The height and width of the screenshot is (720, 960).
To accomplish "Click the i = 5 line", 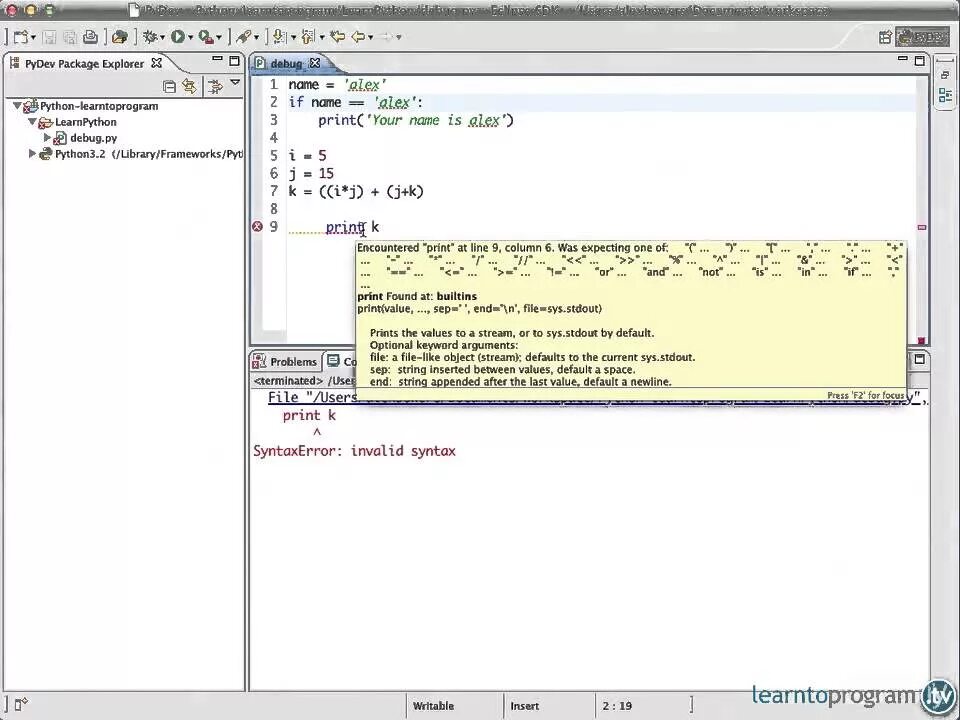I will click(x=307, y=156).
